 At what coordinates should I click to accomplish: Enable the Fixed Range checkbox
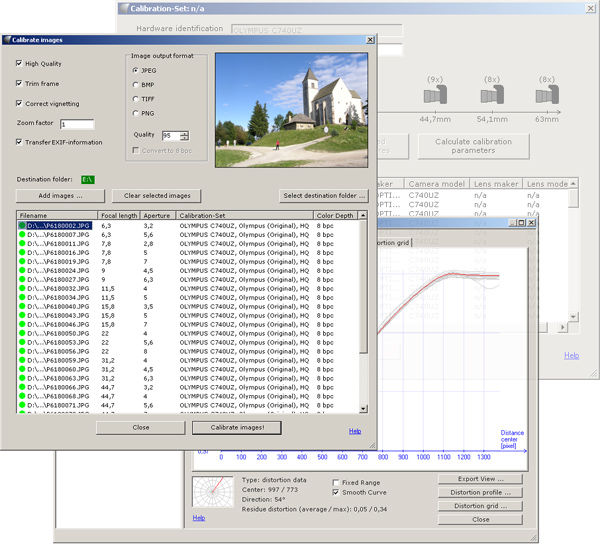point(336,482)
